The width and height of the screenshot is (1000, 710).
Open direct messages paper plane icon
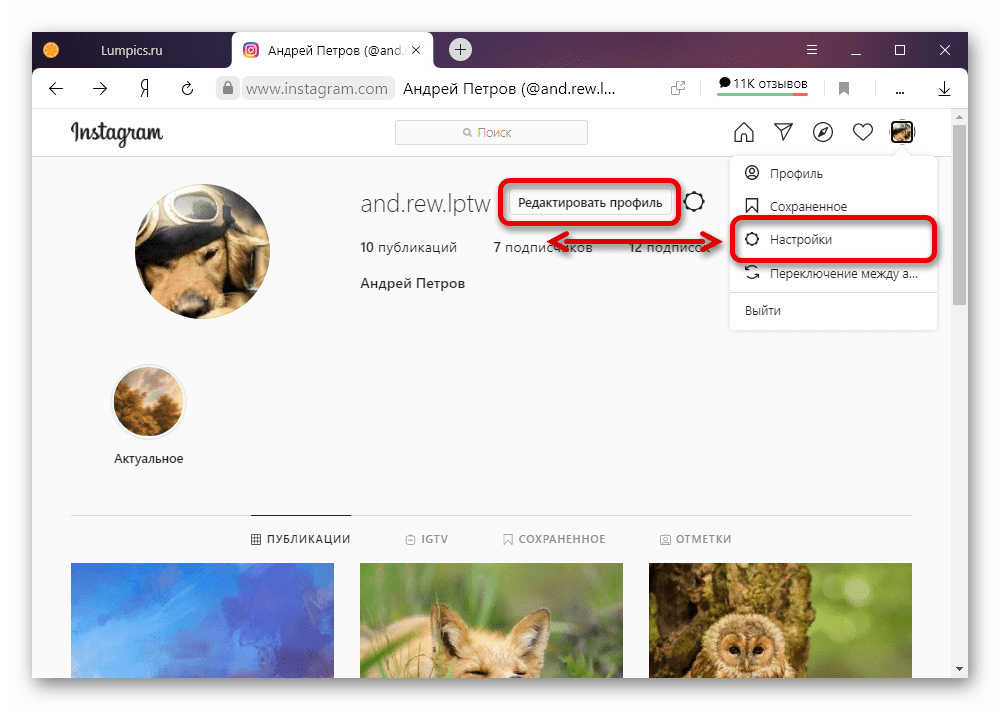(783, 132)
